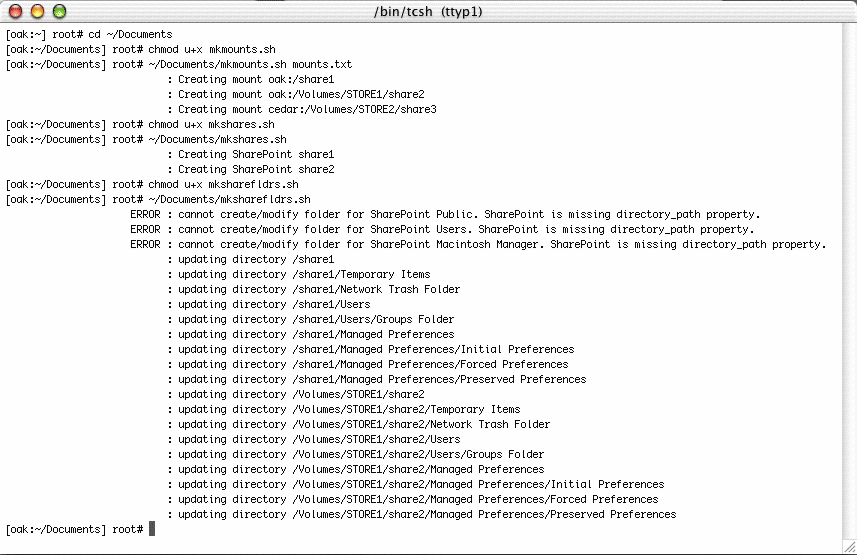Click the green zoom window button
This screenshot has height=555, width=857.
pos(59,11)
